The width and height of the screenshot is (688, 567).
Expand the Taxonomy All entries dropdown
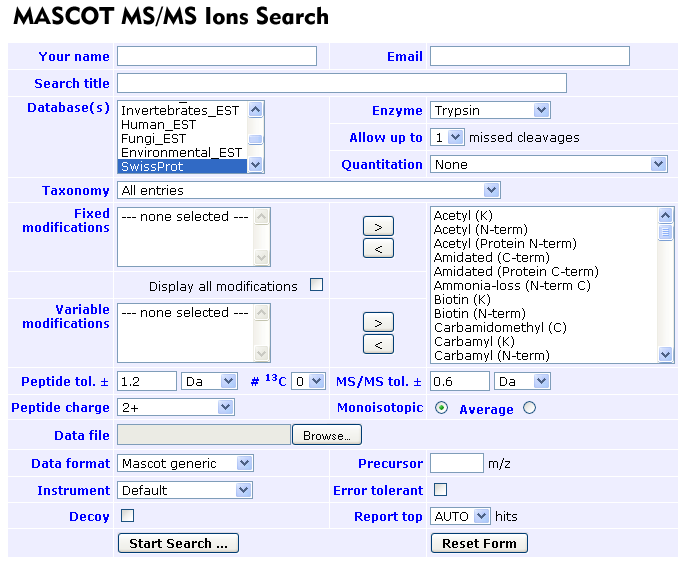(x=308, y=190)
